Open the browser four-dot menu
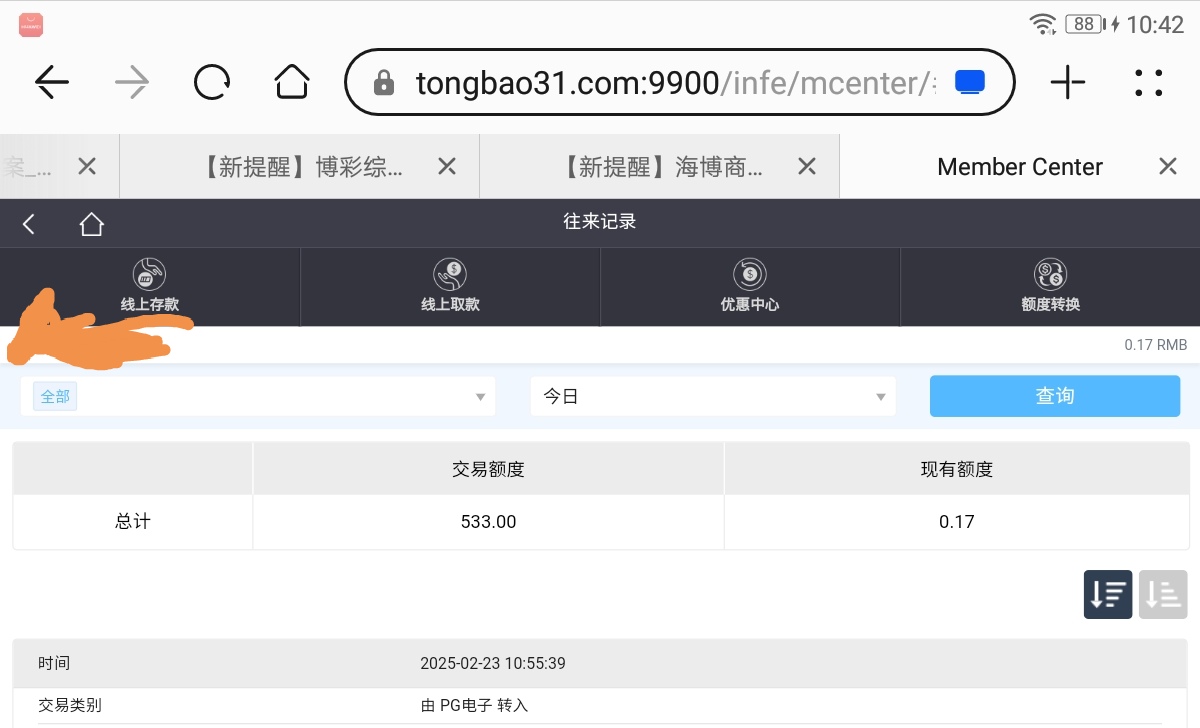The height and width of the screenshot is (728, 1200). click(1149, 82)
